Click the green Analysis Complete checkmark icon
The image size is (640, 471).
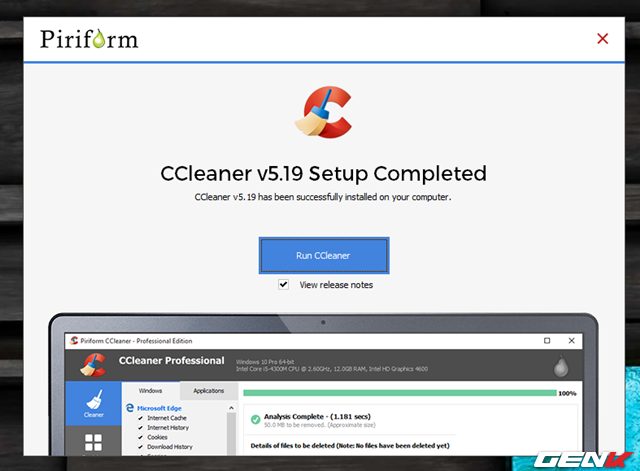coord(257,419)
